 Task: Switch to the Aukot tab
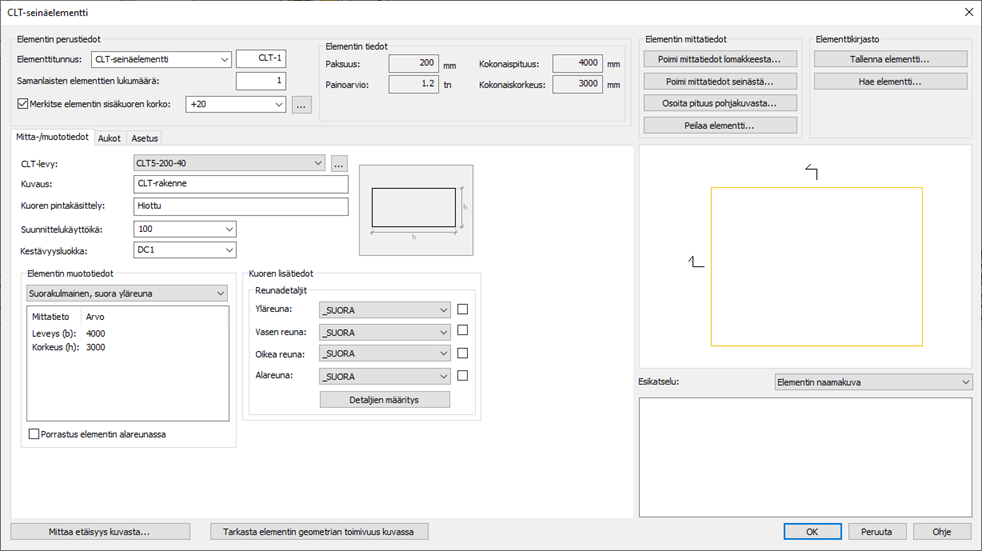(109, 138)
